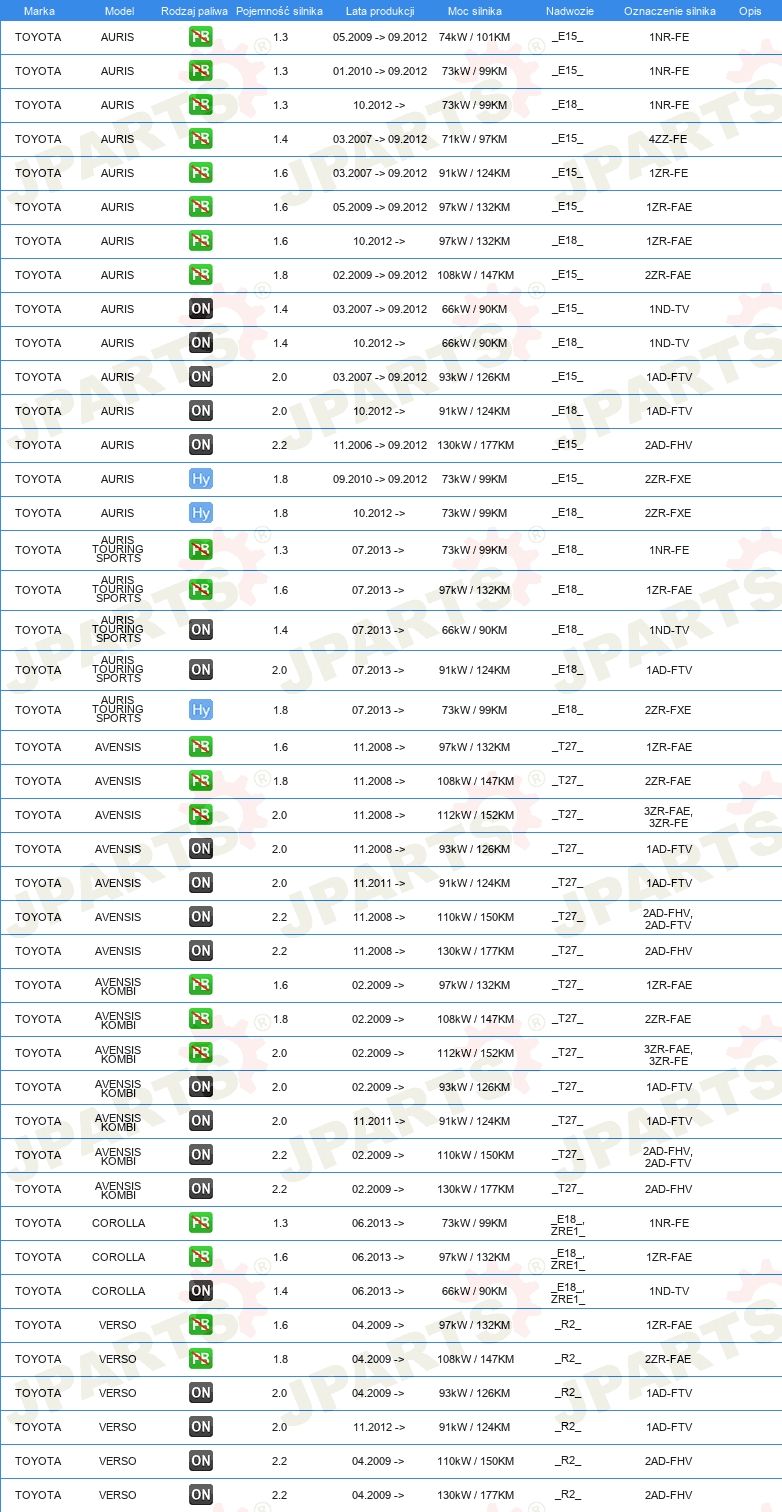
Task: Select the Auris 4ZZ-FE engine code cell
Action: pos(669,139)
